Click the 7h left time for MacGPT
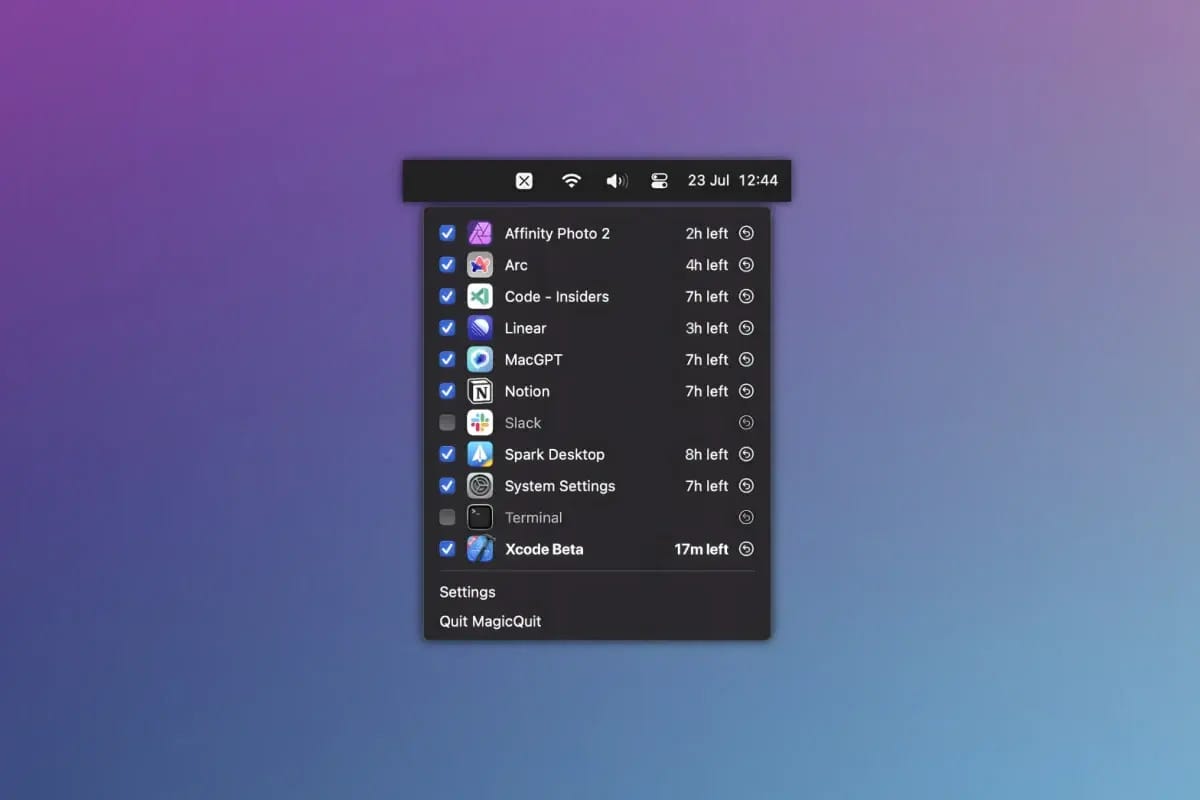This screenshot has height=800, width=1200. [x=707, y=359]
